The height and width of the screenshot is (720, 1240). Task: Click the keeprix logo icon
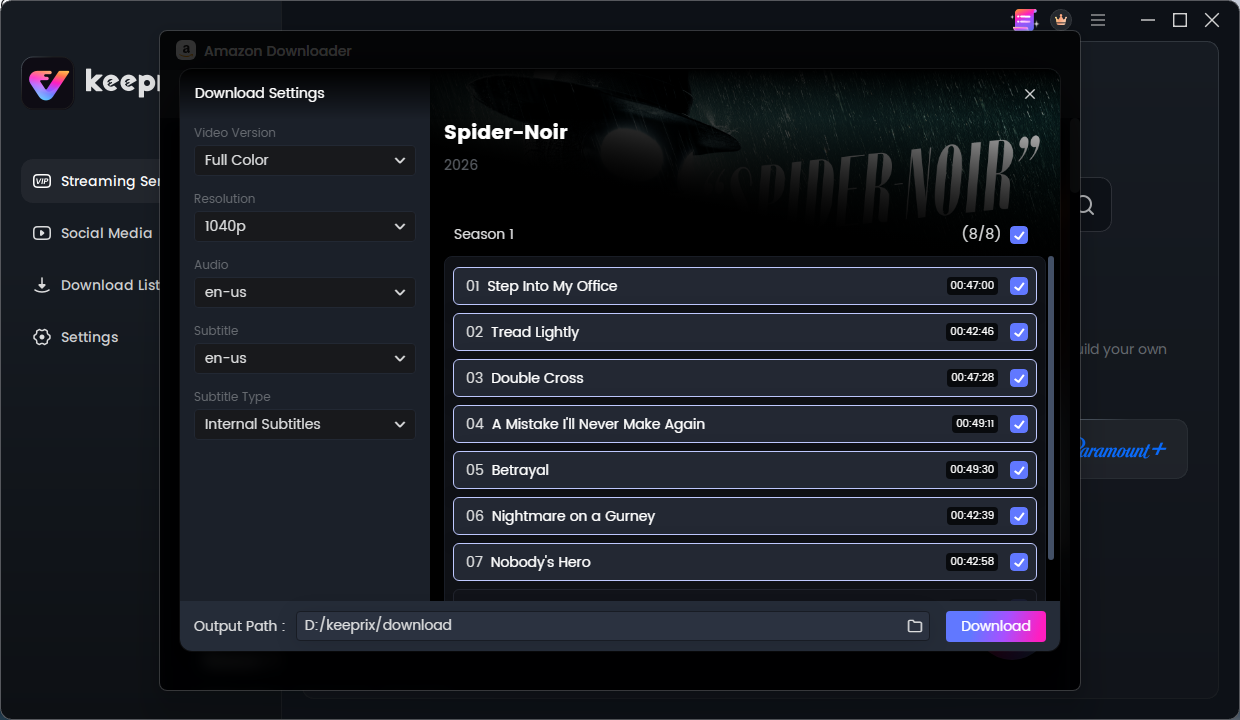(x=47, y=83)
